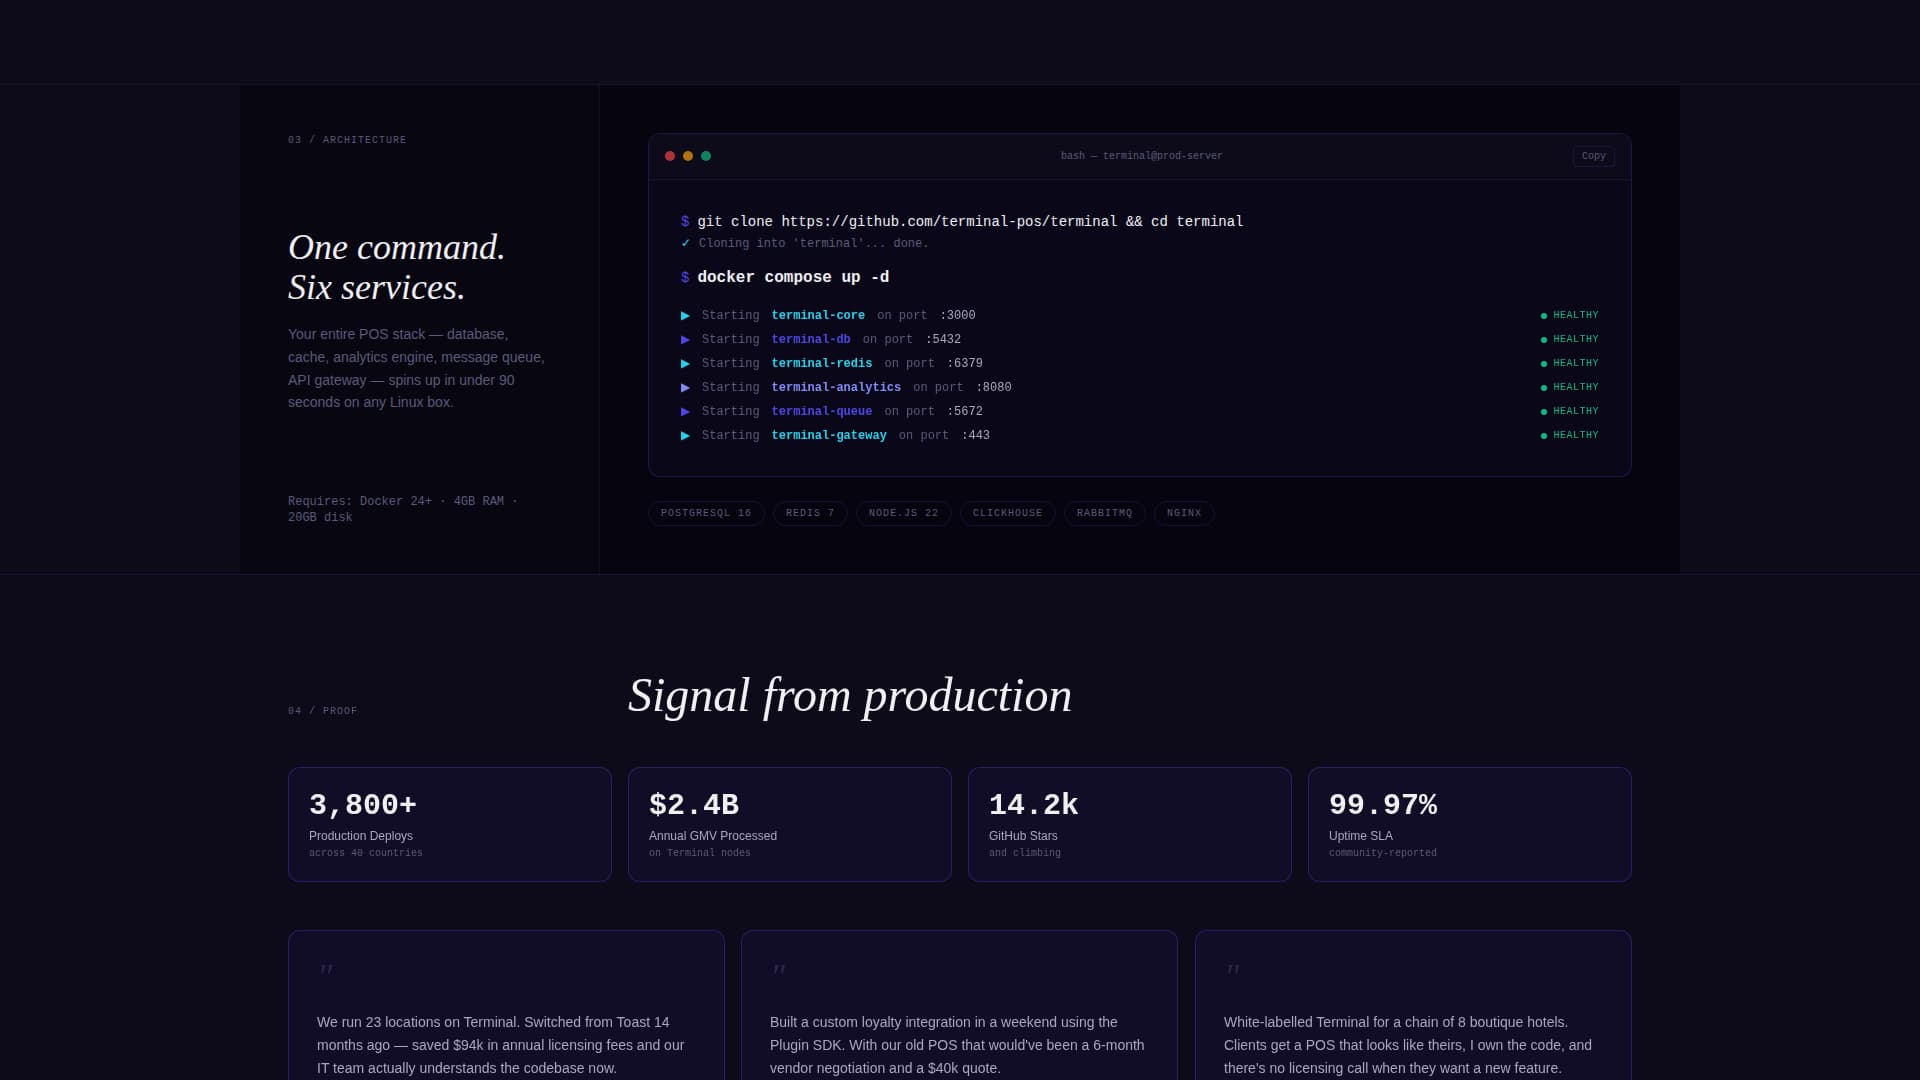Click the play arrow next to terminal-gateway
1920x1080 pixels.
tap(686, 435)
